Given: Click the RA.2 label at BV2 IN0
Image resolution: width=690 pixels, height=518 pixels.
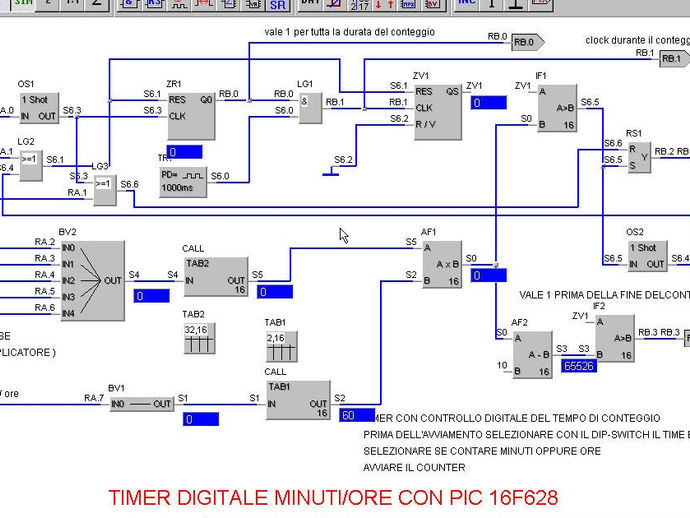Looking at the screenshot, I should point(45,242).
